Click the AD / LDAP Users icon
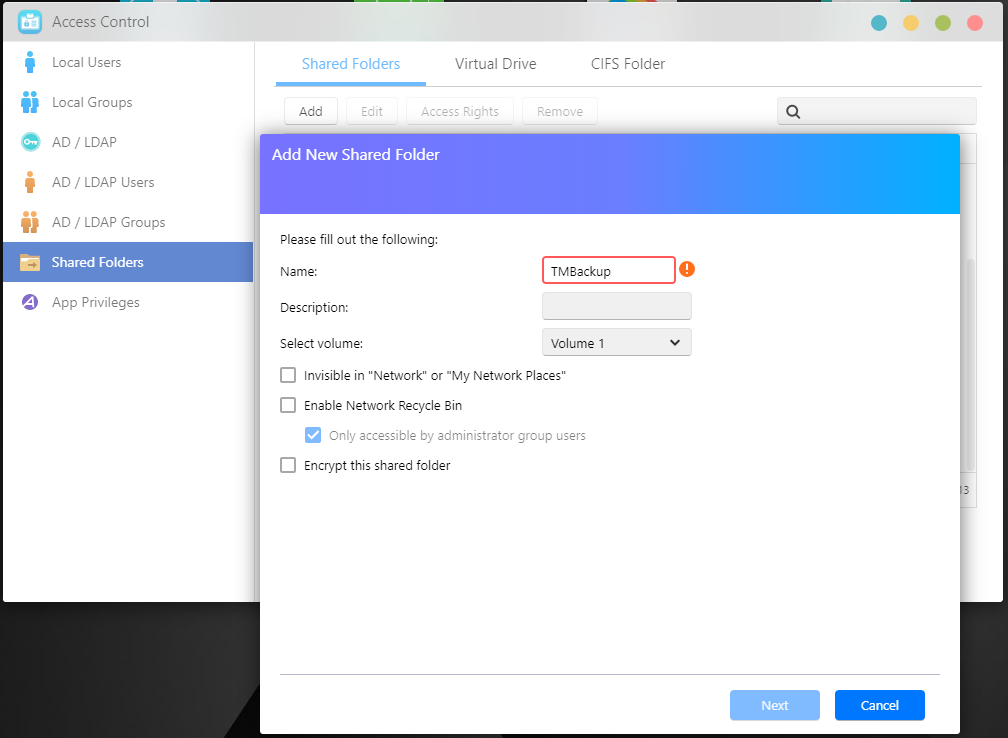 coord(30,182)
